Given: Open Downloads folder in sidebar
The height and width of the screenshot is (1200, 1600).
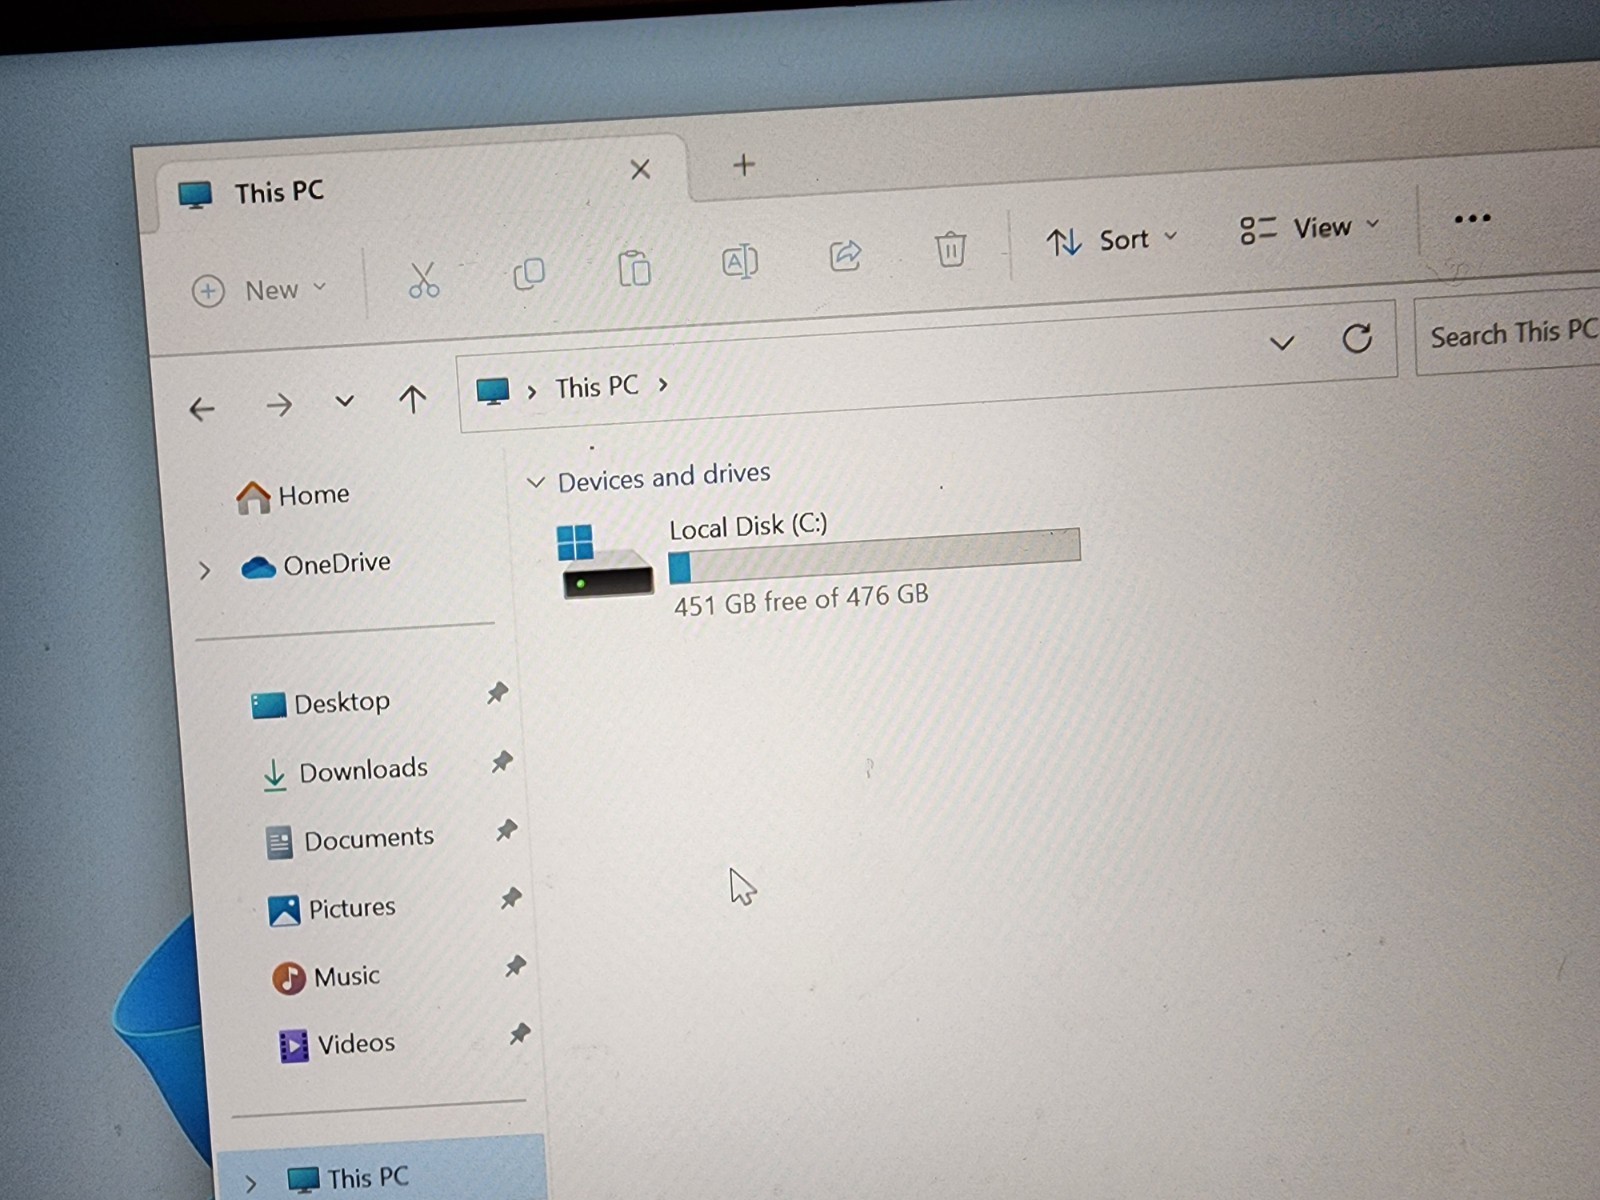Looking at the screenshot, I should 345,771.
